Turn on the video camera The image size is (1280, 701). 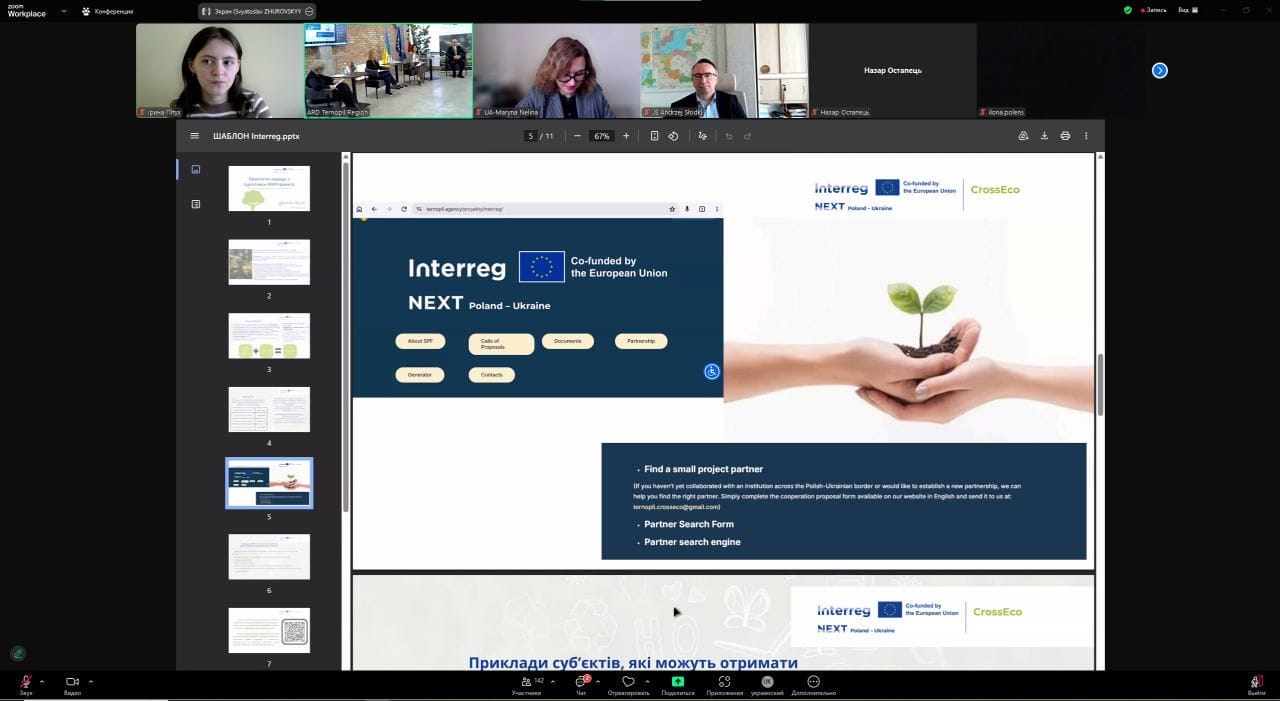[72, 682]
